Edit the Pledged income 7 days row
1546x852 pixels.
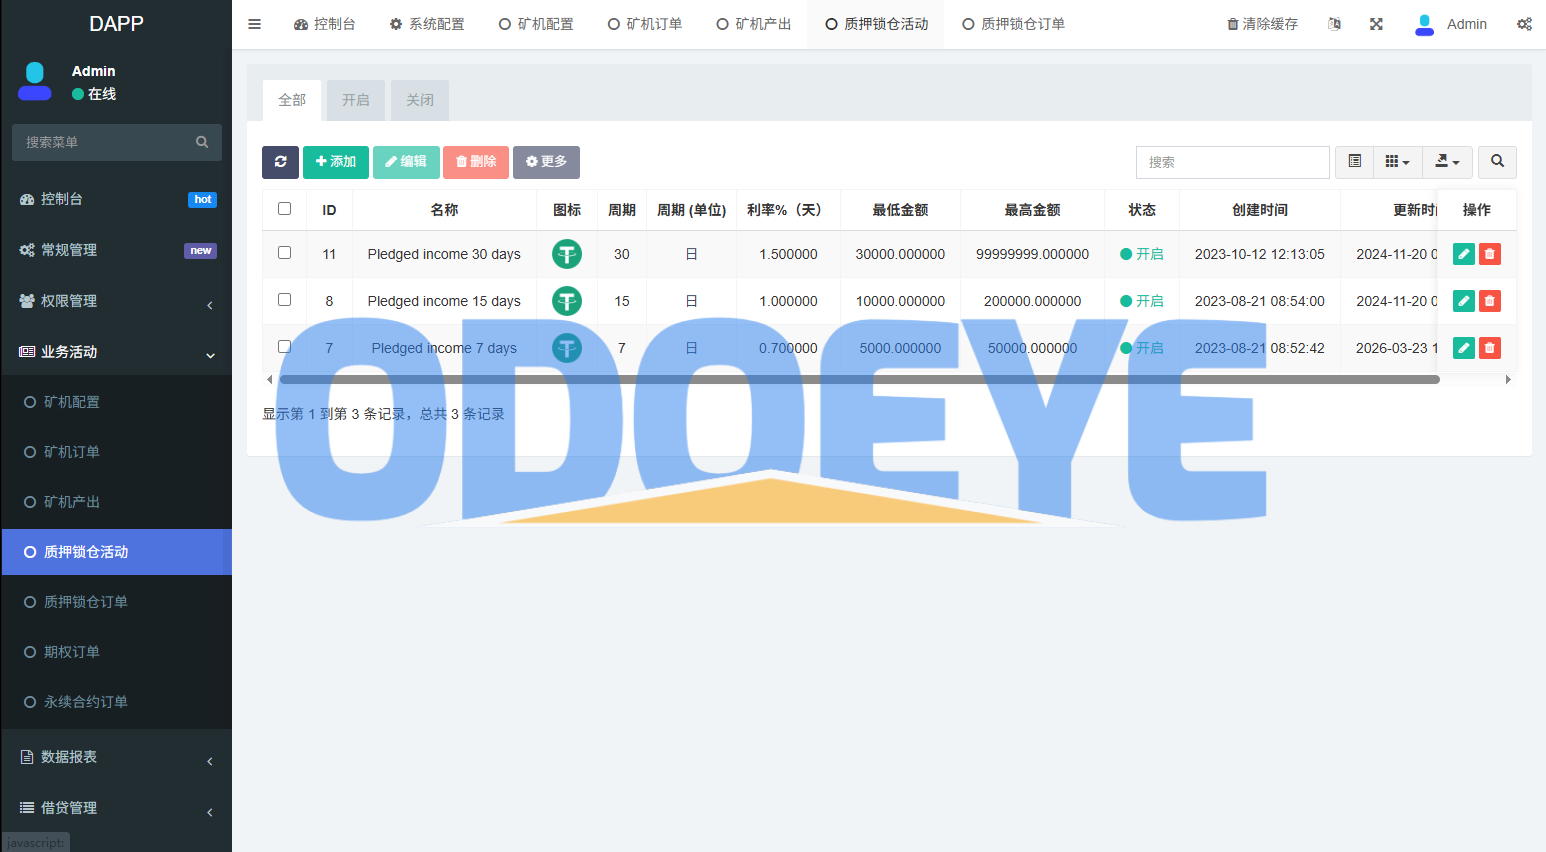click(1464, 348)
